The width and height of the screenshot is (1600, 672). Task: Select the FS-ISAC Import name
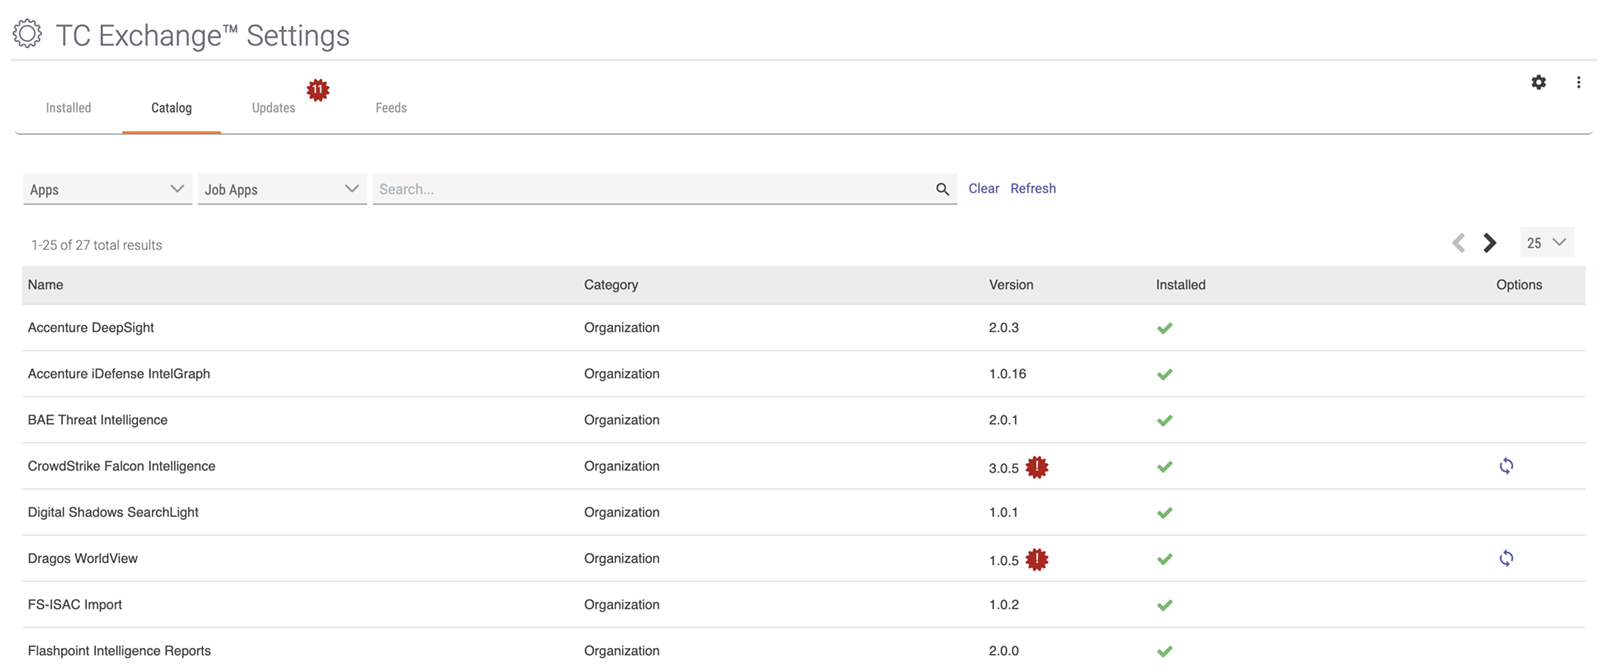75,604
